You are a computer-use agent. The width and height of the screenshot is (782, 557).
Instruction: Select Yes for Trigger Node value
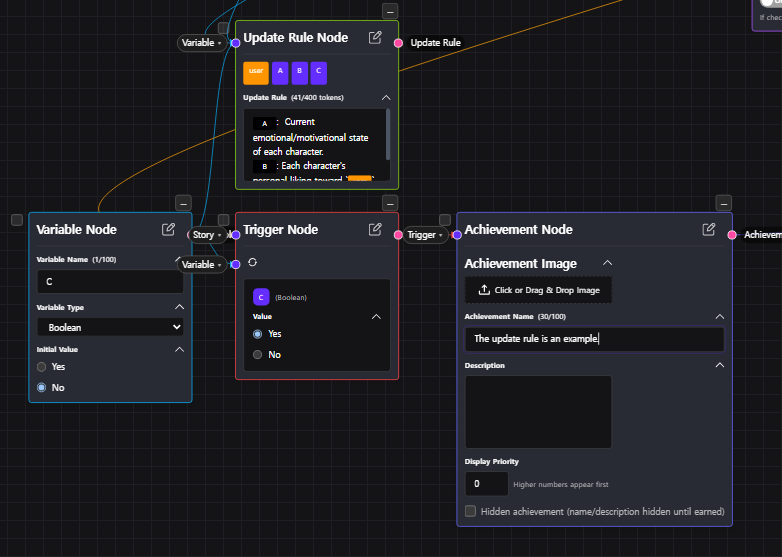click(x=257, y=334)
